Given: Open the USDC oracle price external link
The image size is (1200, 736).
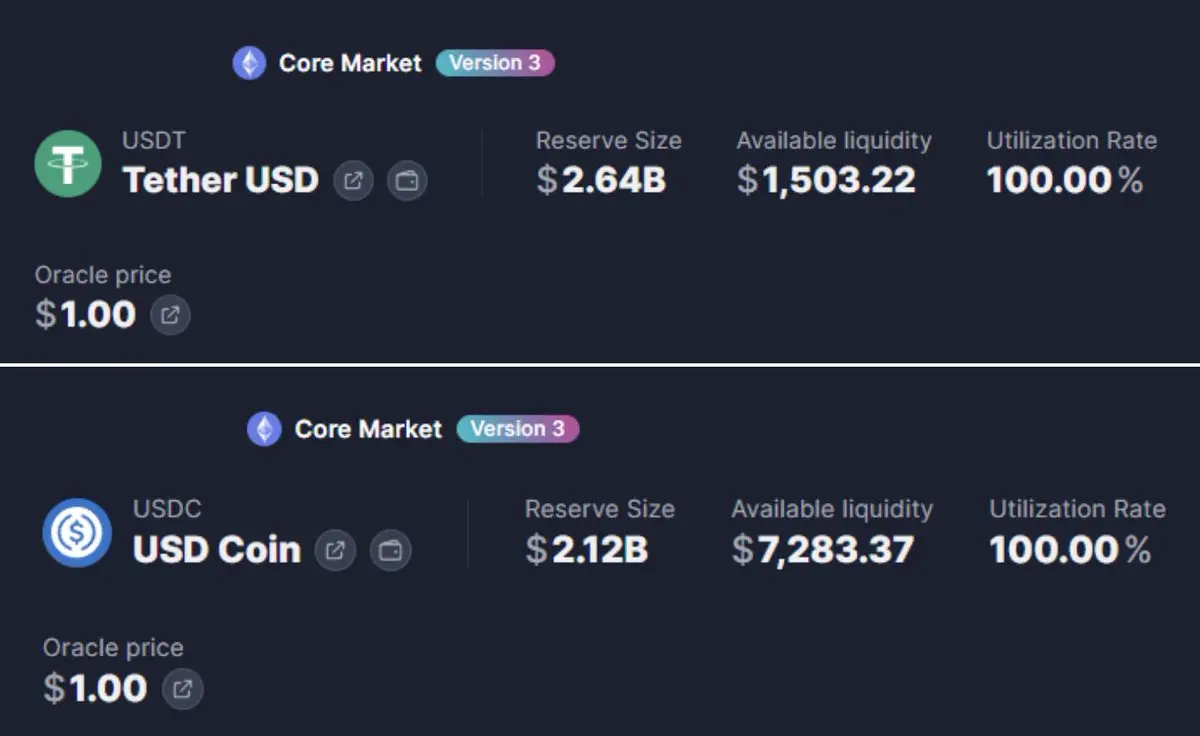Looking at the screenshot, I should click(x=183, y=689).
